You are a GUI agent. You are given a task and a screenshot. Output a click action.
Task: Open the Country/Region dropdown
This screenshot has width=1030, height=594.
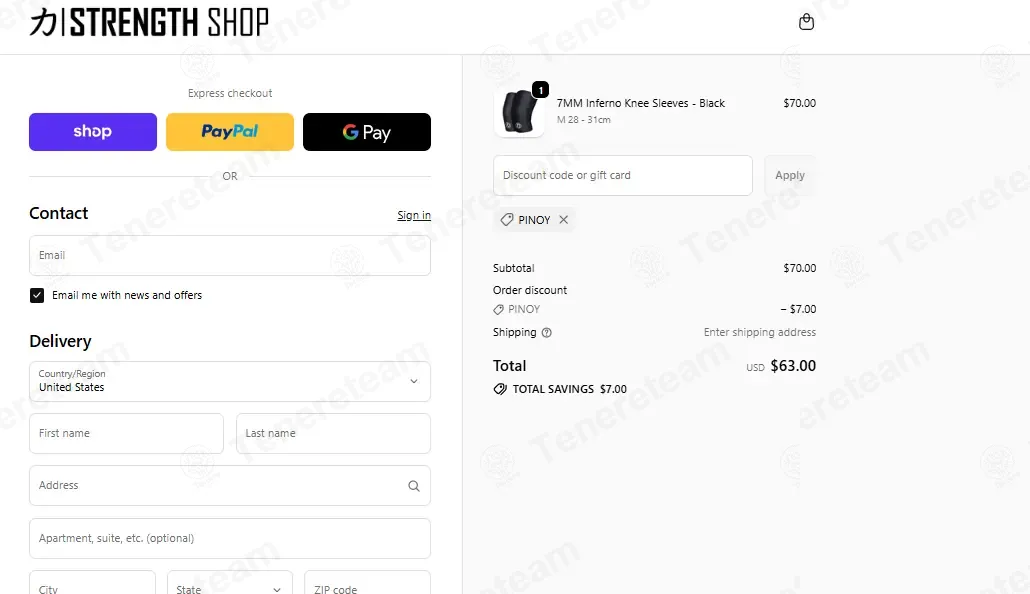click(x=230, y=381)
